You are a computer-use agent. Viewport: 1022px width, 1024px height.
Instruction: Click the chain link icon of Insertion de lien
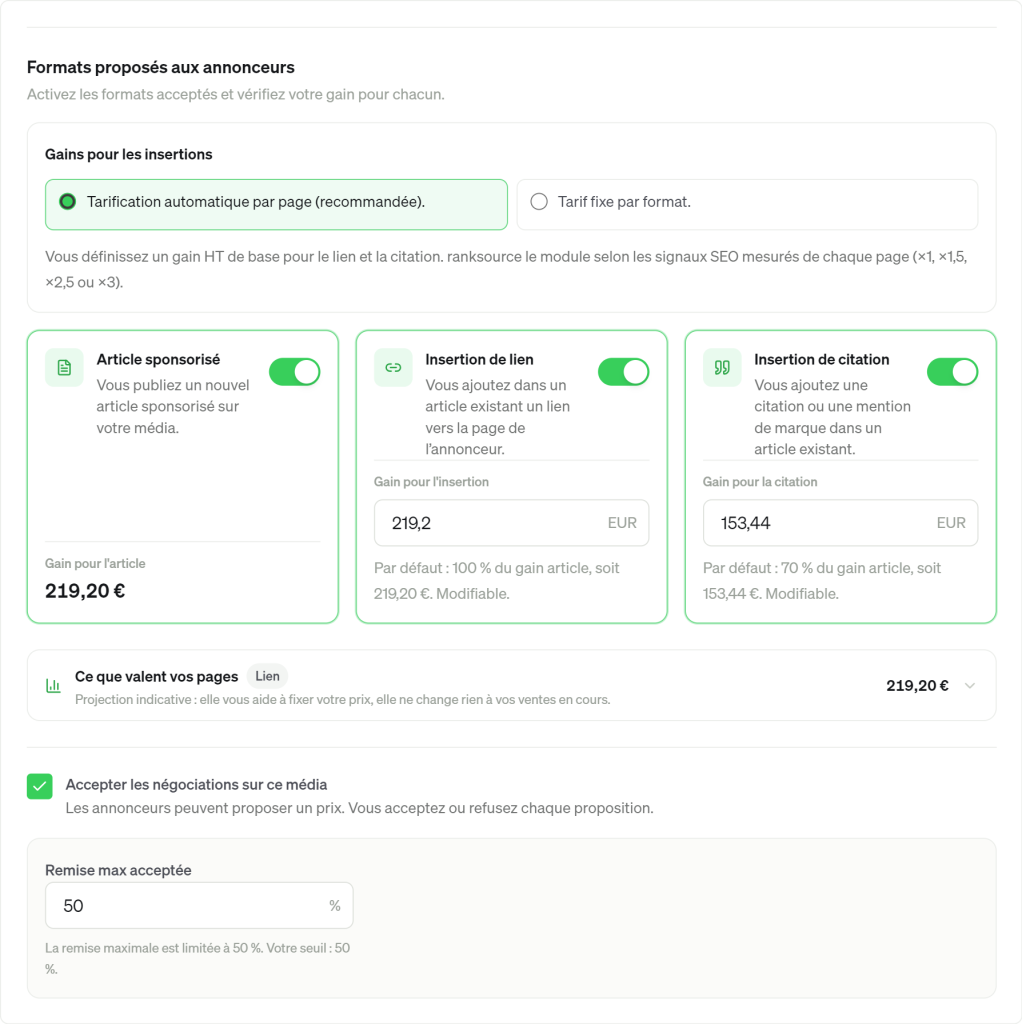coord(393,368)
